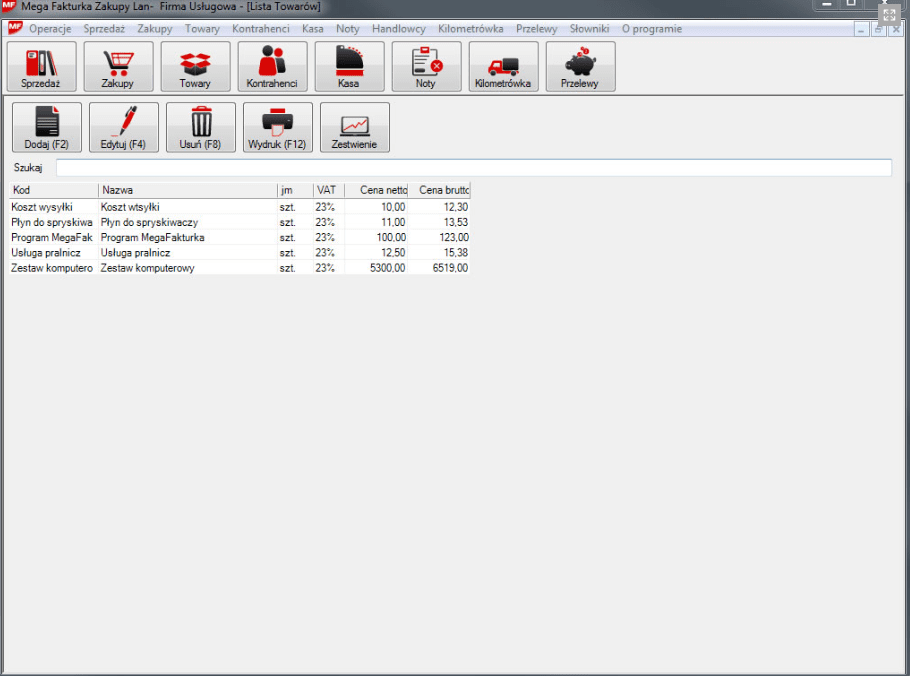Open Kilometrówka truck icon

point(503,67)
